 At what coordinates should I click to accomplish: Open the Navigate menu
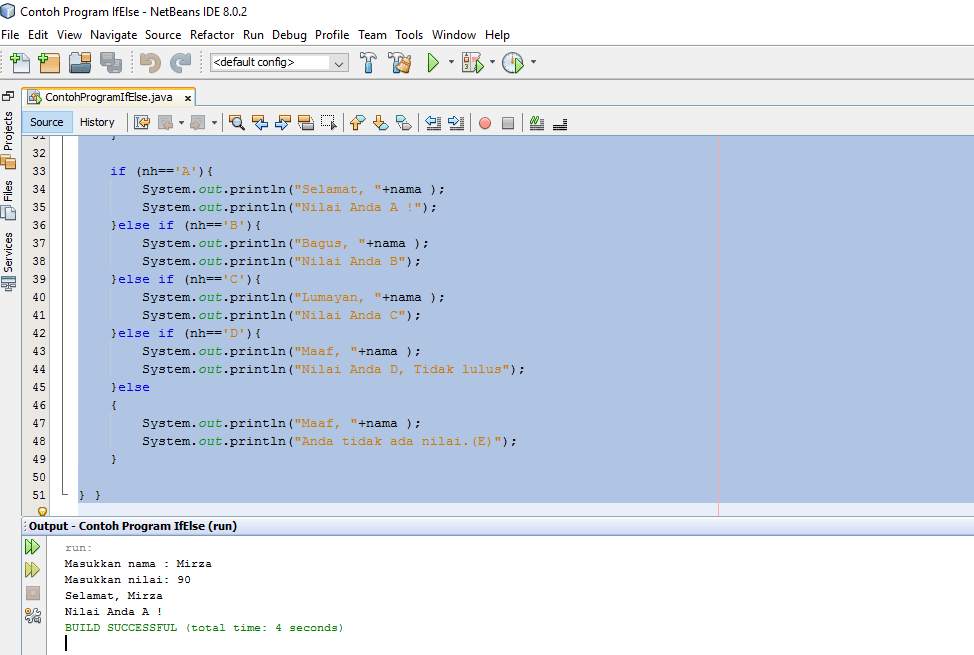point(113,35)
